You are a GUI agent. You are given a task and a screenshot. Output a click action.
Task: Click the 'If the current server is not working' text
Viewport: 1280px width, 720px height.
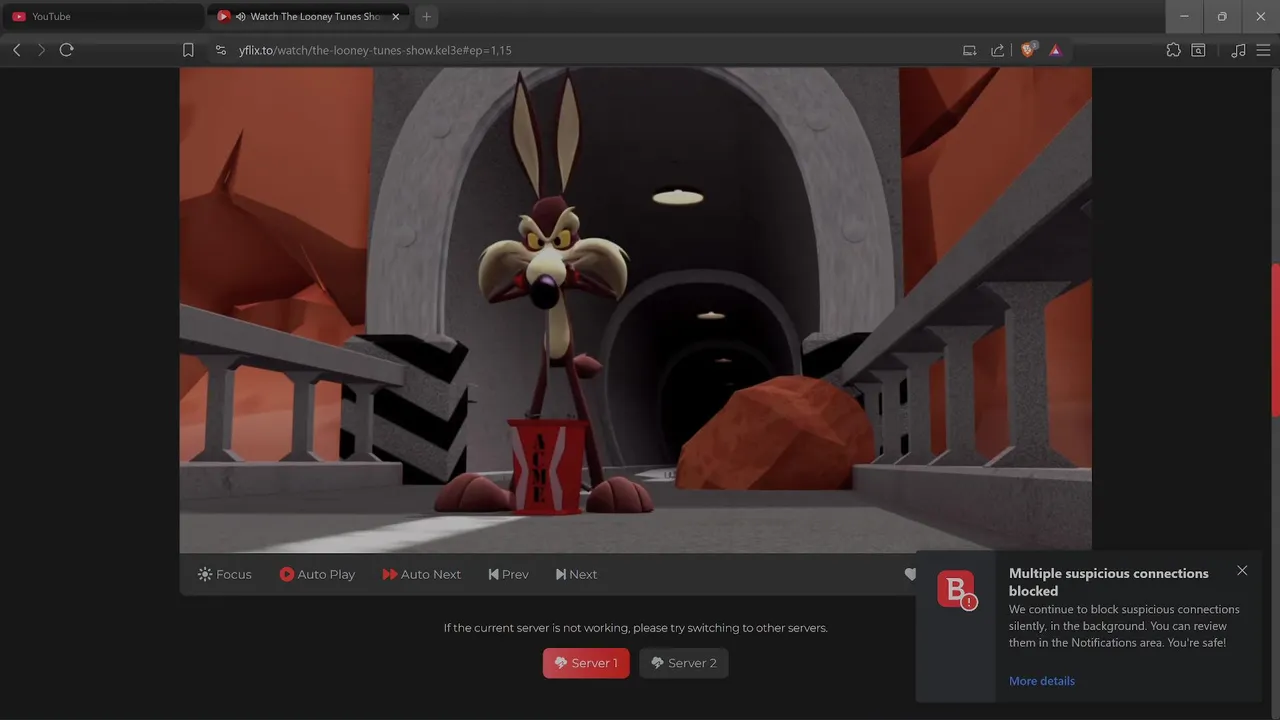point(636,628)
